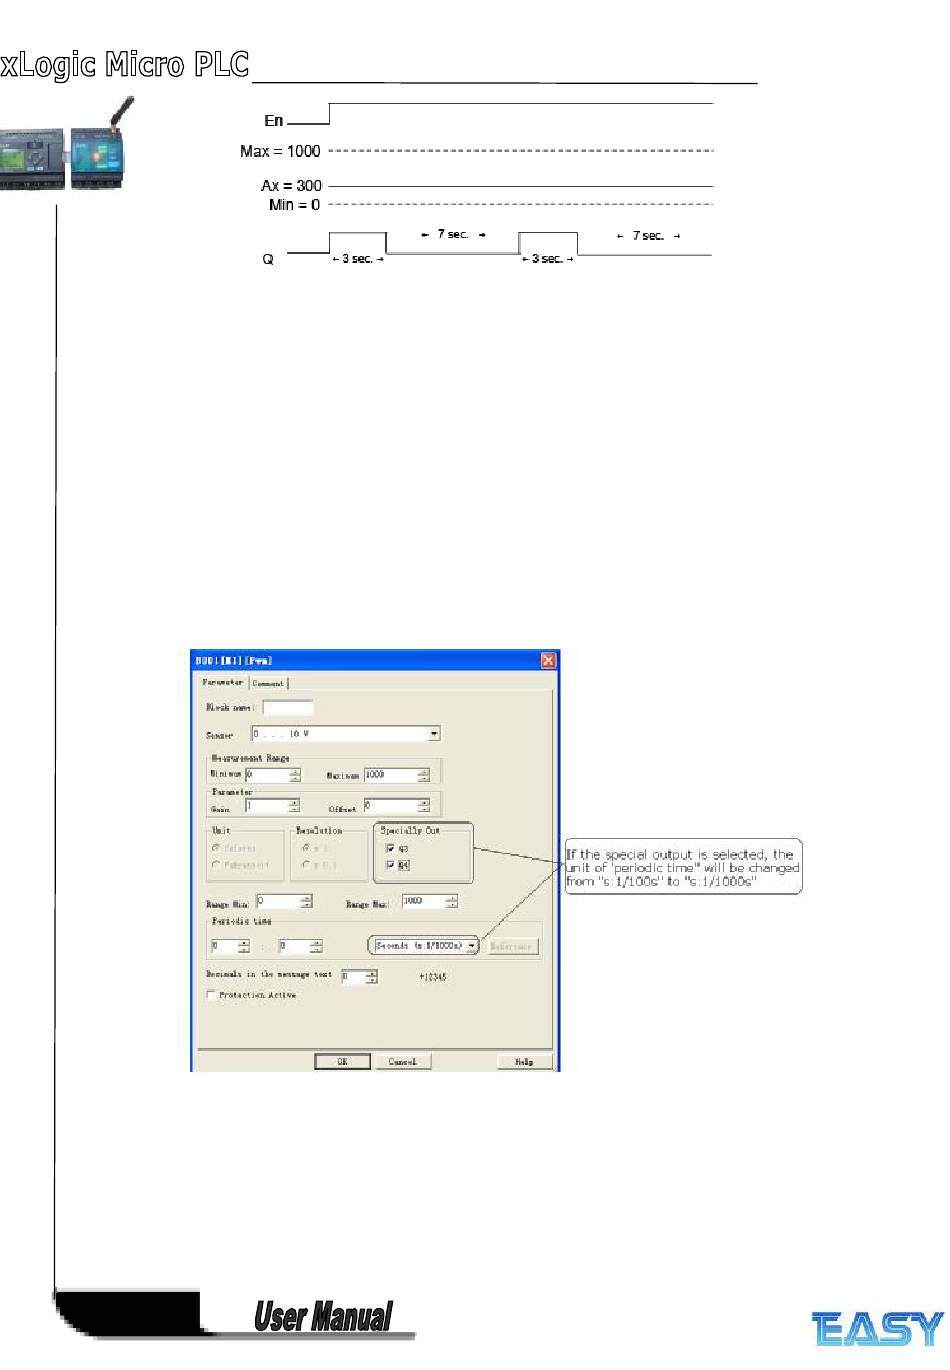
Task: Click the Range Max spinner arrows
Action: click(x=452, y=901)
